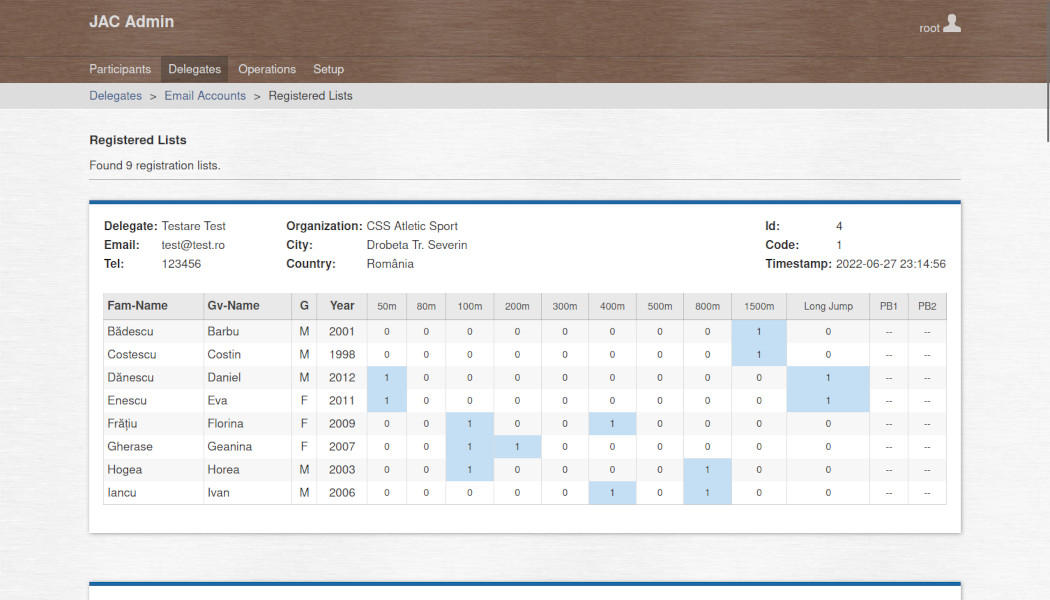Go to Delegates breadcrumb link

(x=115, y=96)
